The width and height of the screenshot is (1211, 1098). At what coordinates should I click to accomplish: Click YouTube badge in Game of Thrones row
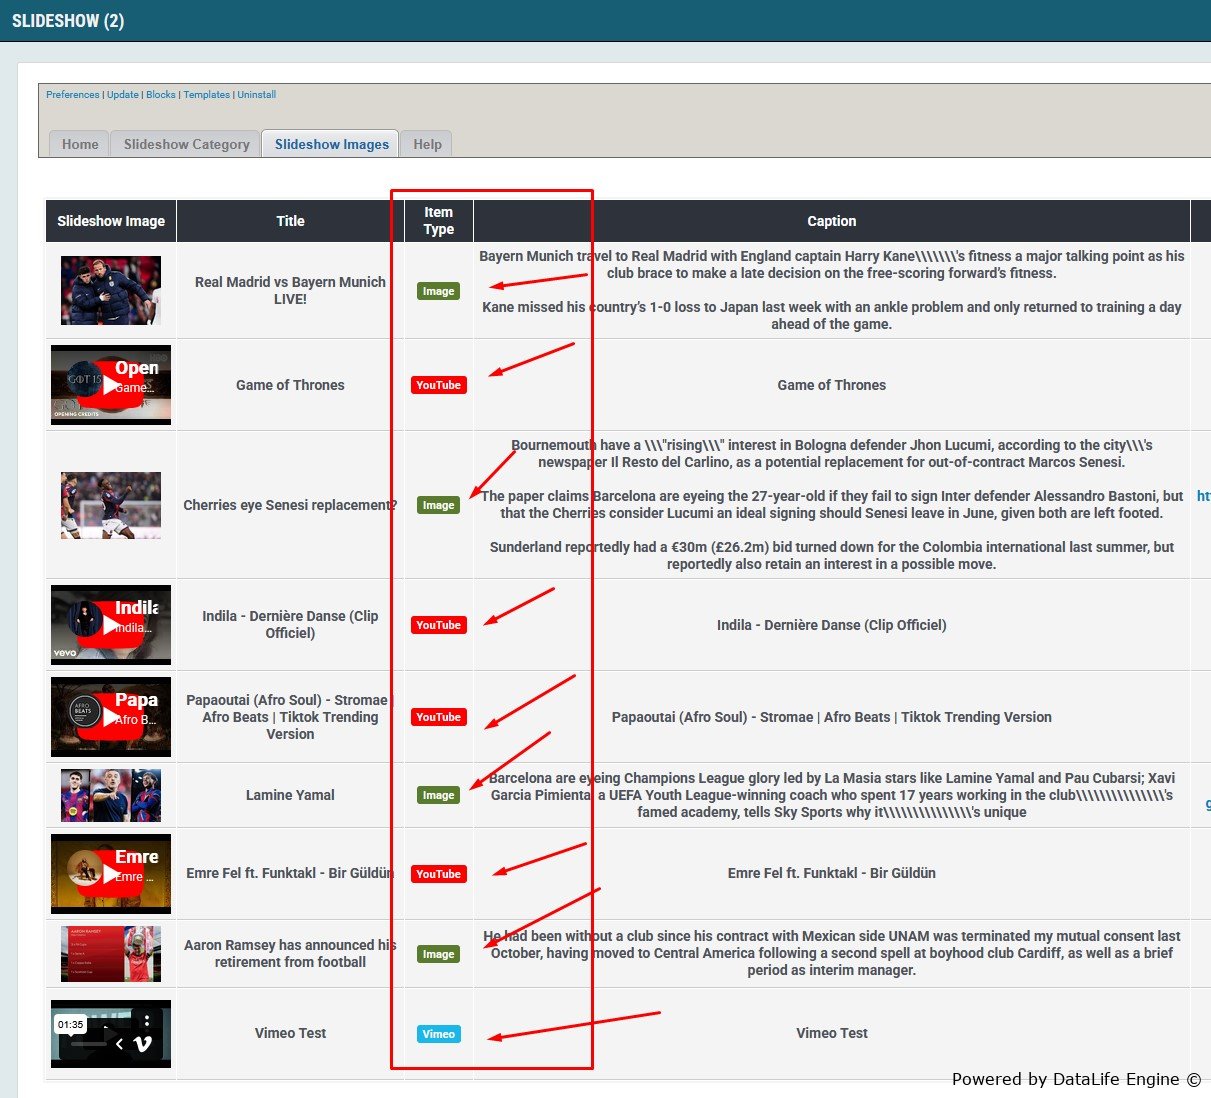point(438,385)
